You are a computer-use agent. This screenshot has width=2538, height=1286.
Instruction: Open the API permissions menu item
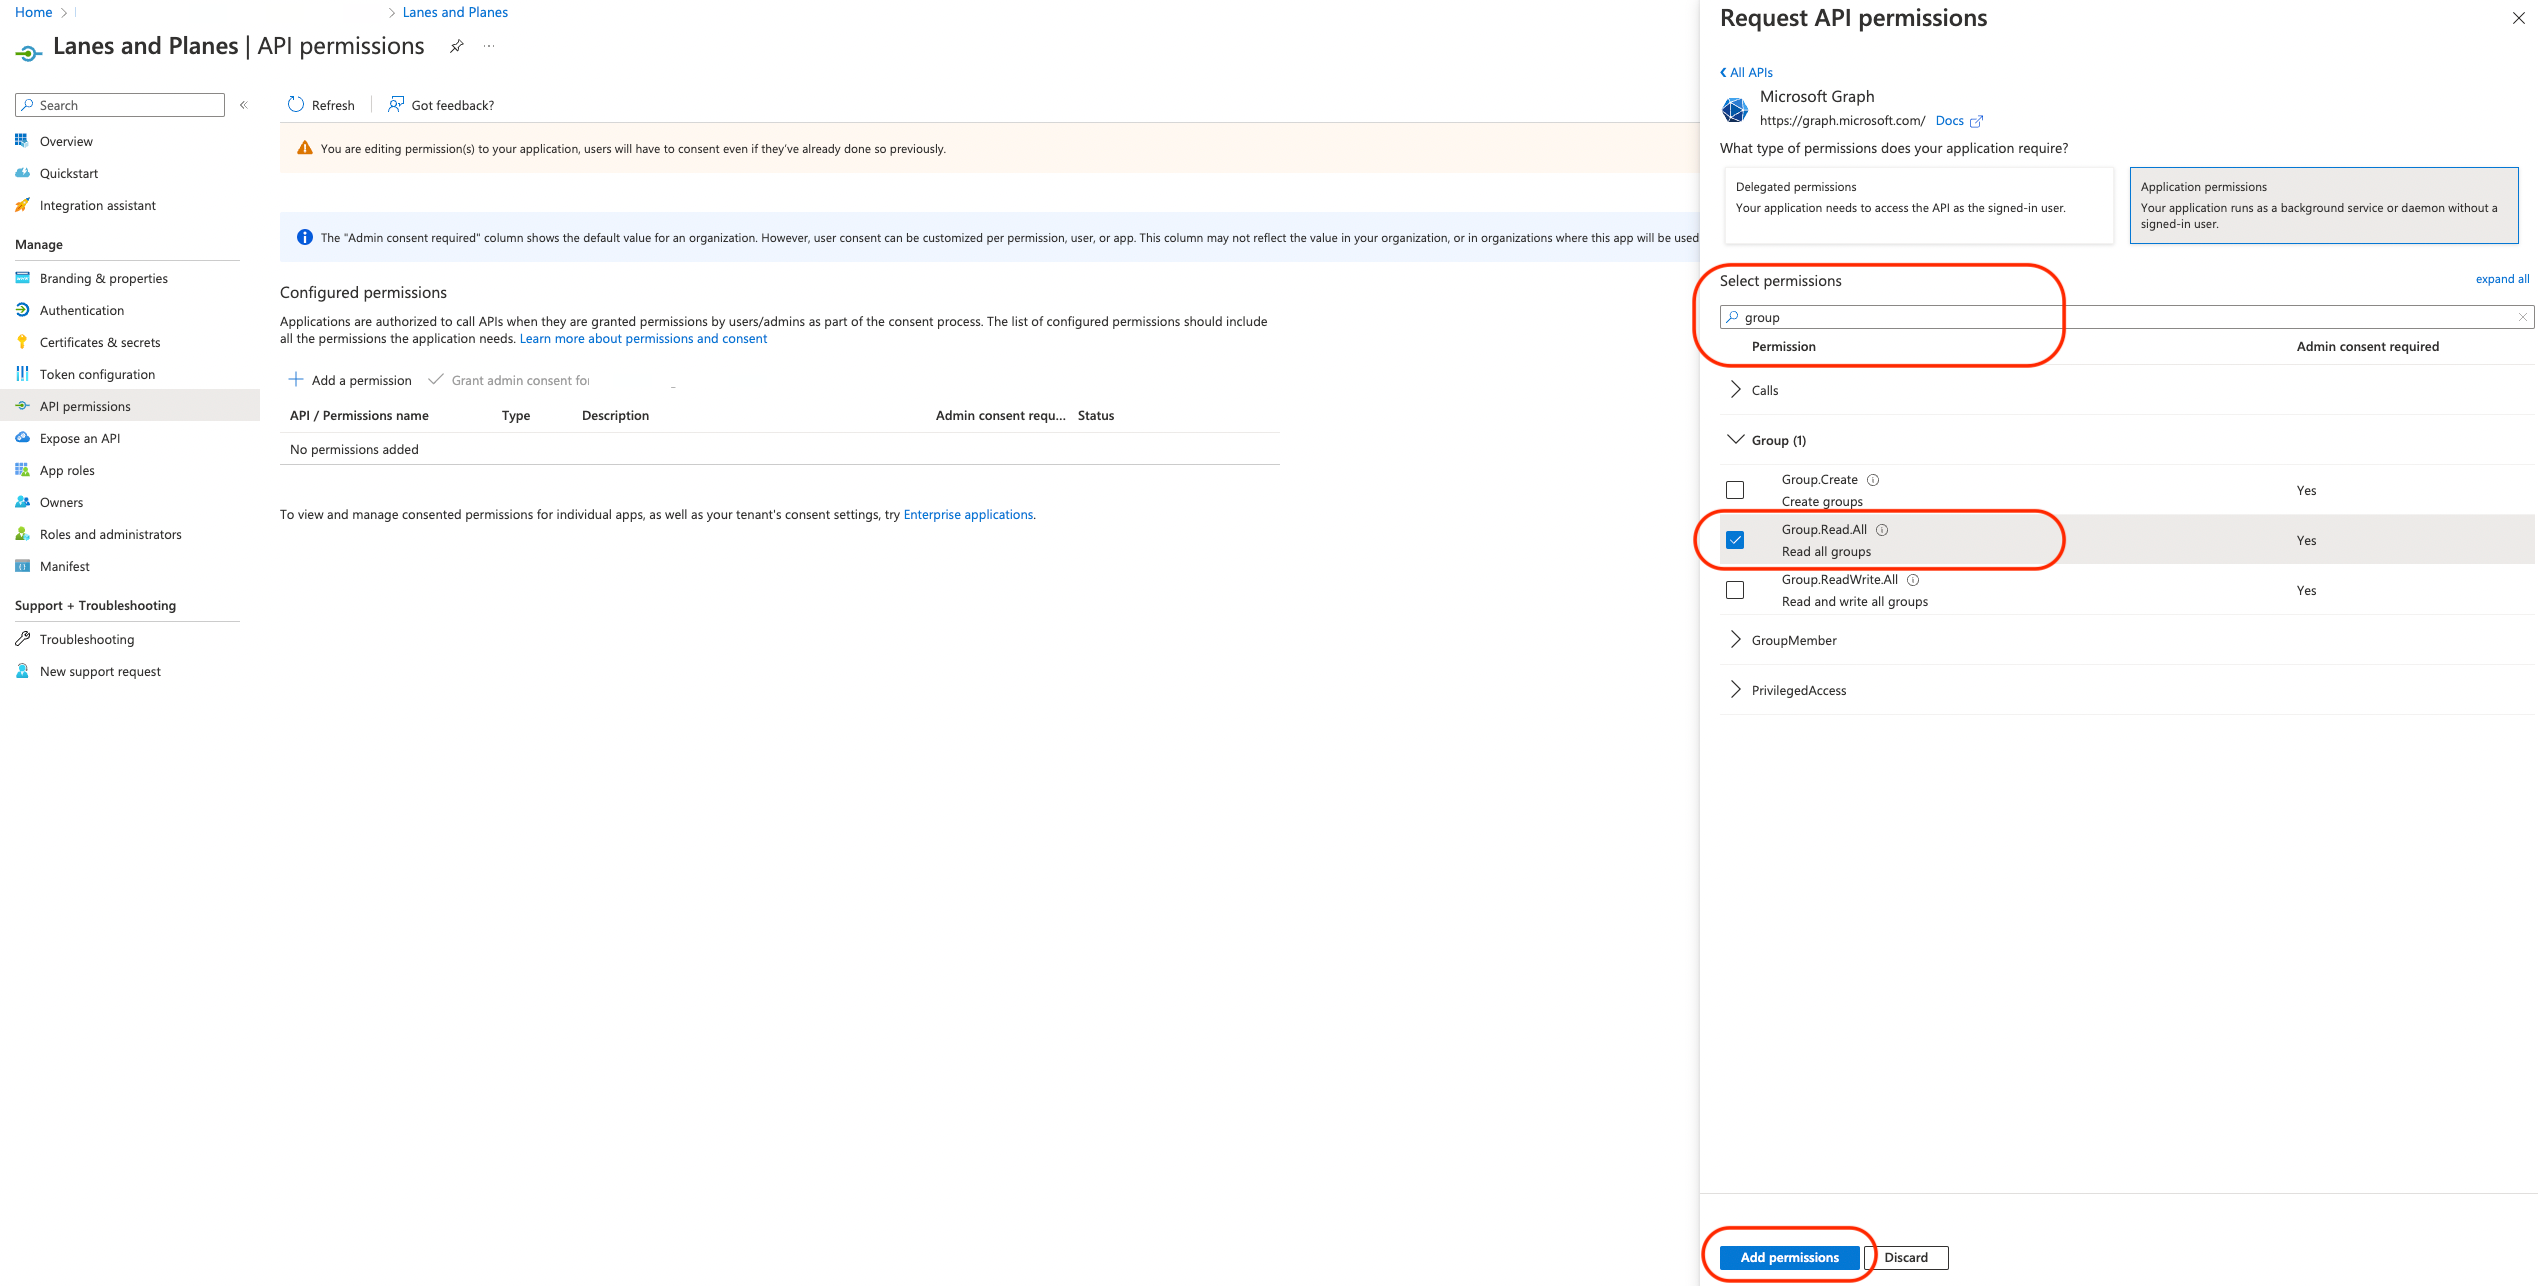[130, 406]
